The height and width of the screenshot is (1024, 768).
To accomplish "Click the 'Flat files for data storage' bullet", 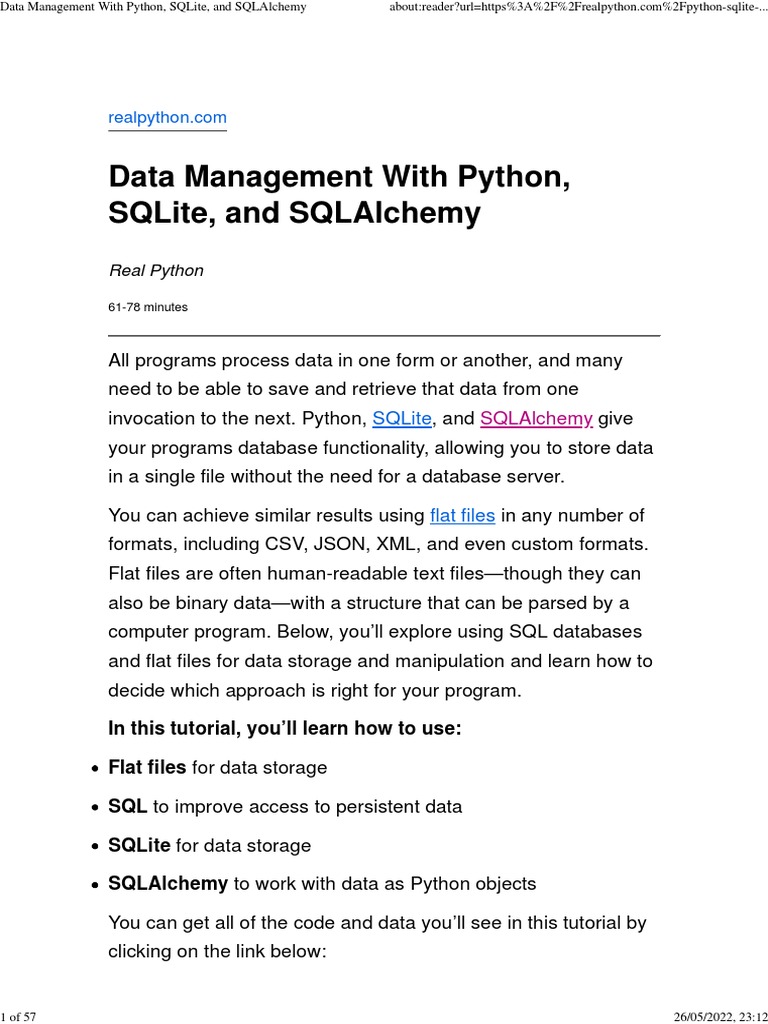I will pos(217,768).
